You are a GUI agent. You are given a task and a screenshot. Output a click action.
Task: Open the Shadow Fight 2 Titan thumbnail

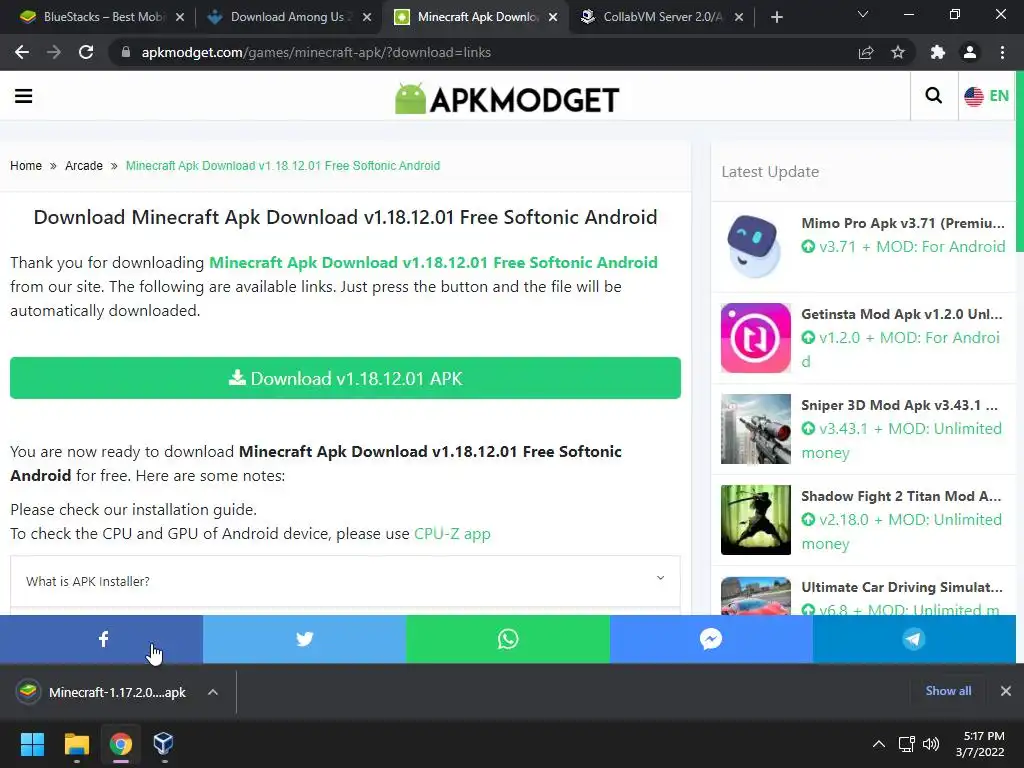point(756,520)
